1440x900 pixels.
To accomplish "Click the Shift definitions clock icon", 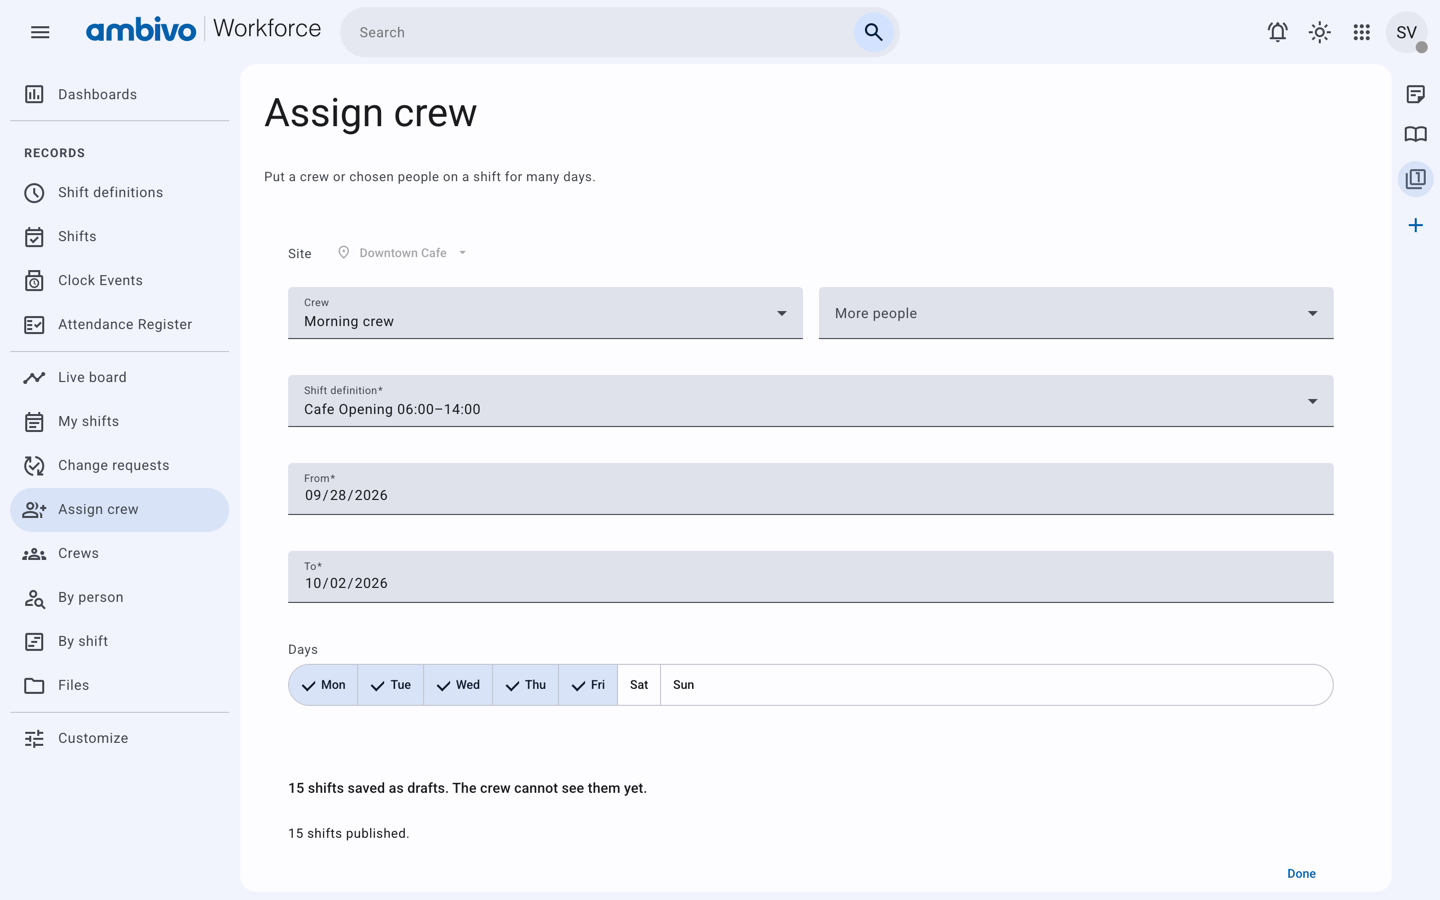I will (x=34, y=192).
